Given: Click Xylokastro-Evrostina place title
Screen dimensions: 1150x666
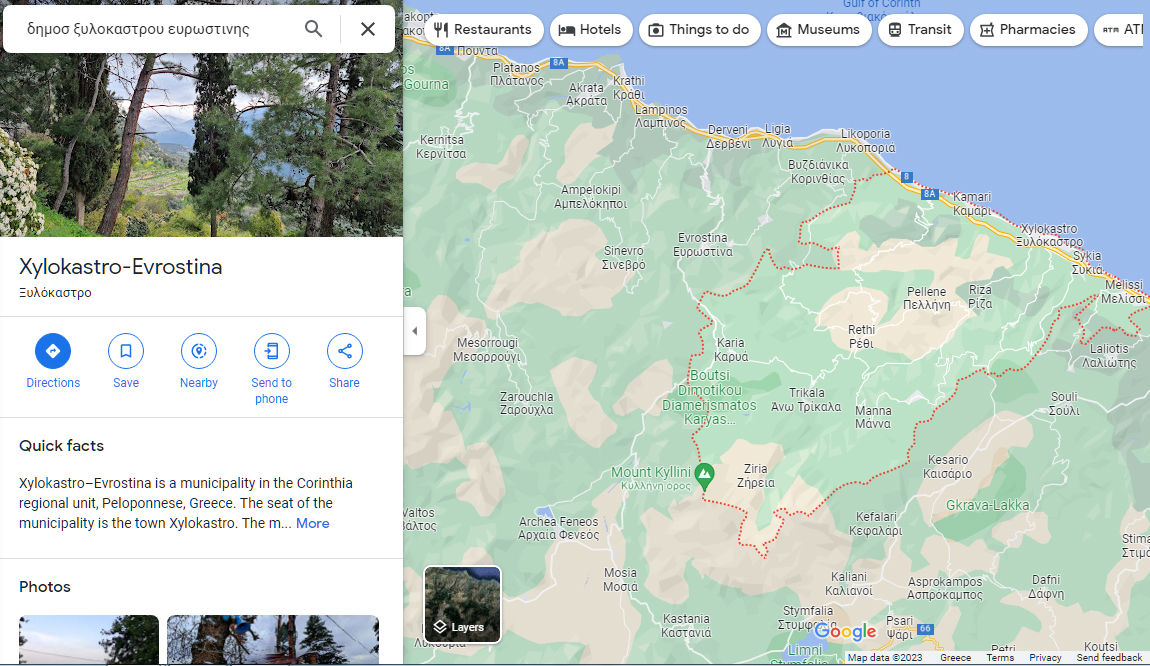Looking at the screenshot, I should click(120, 266).
